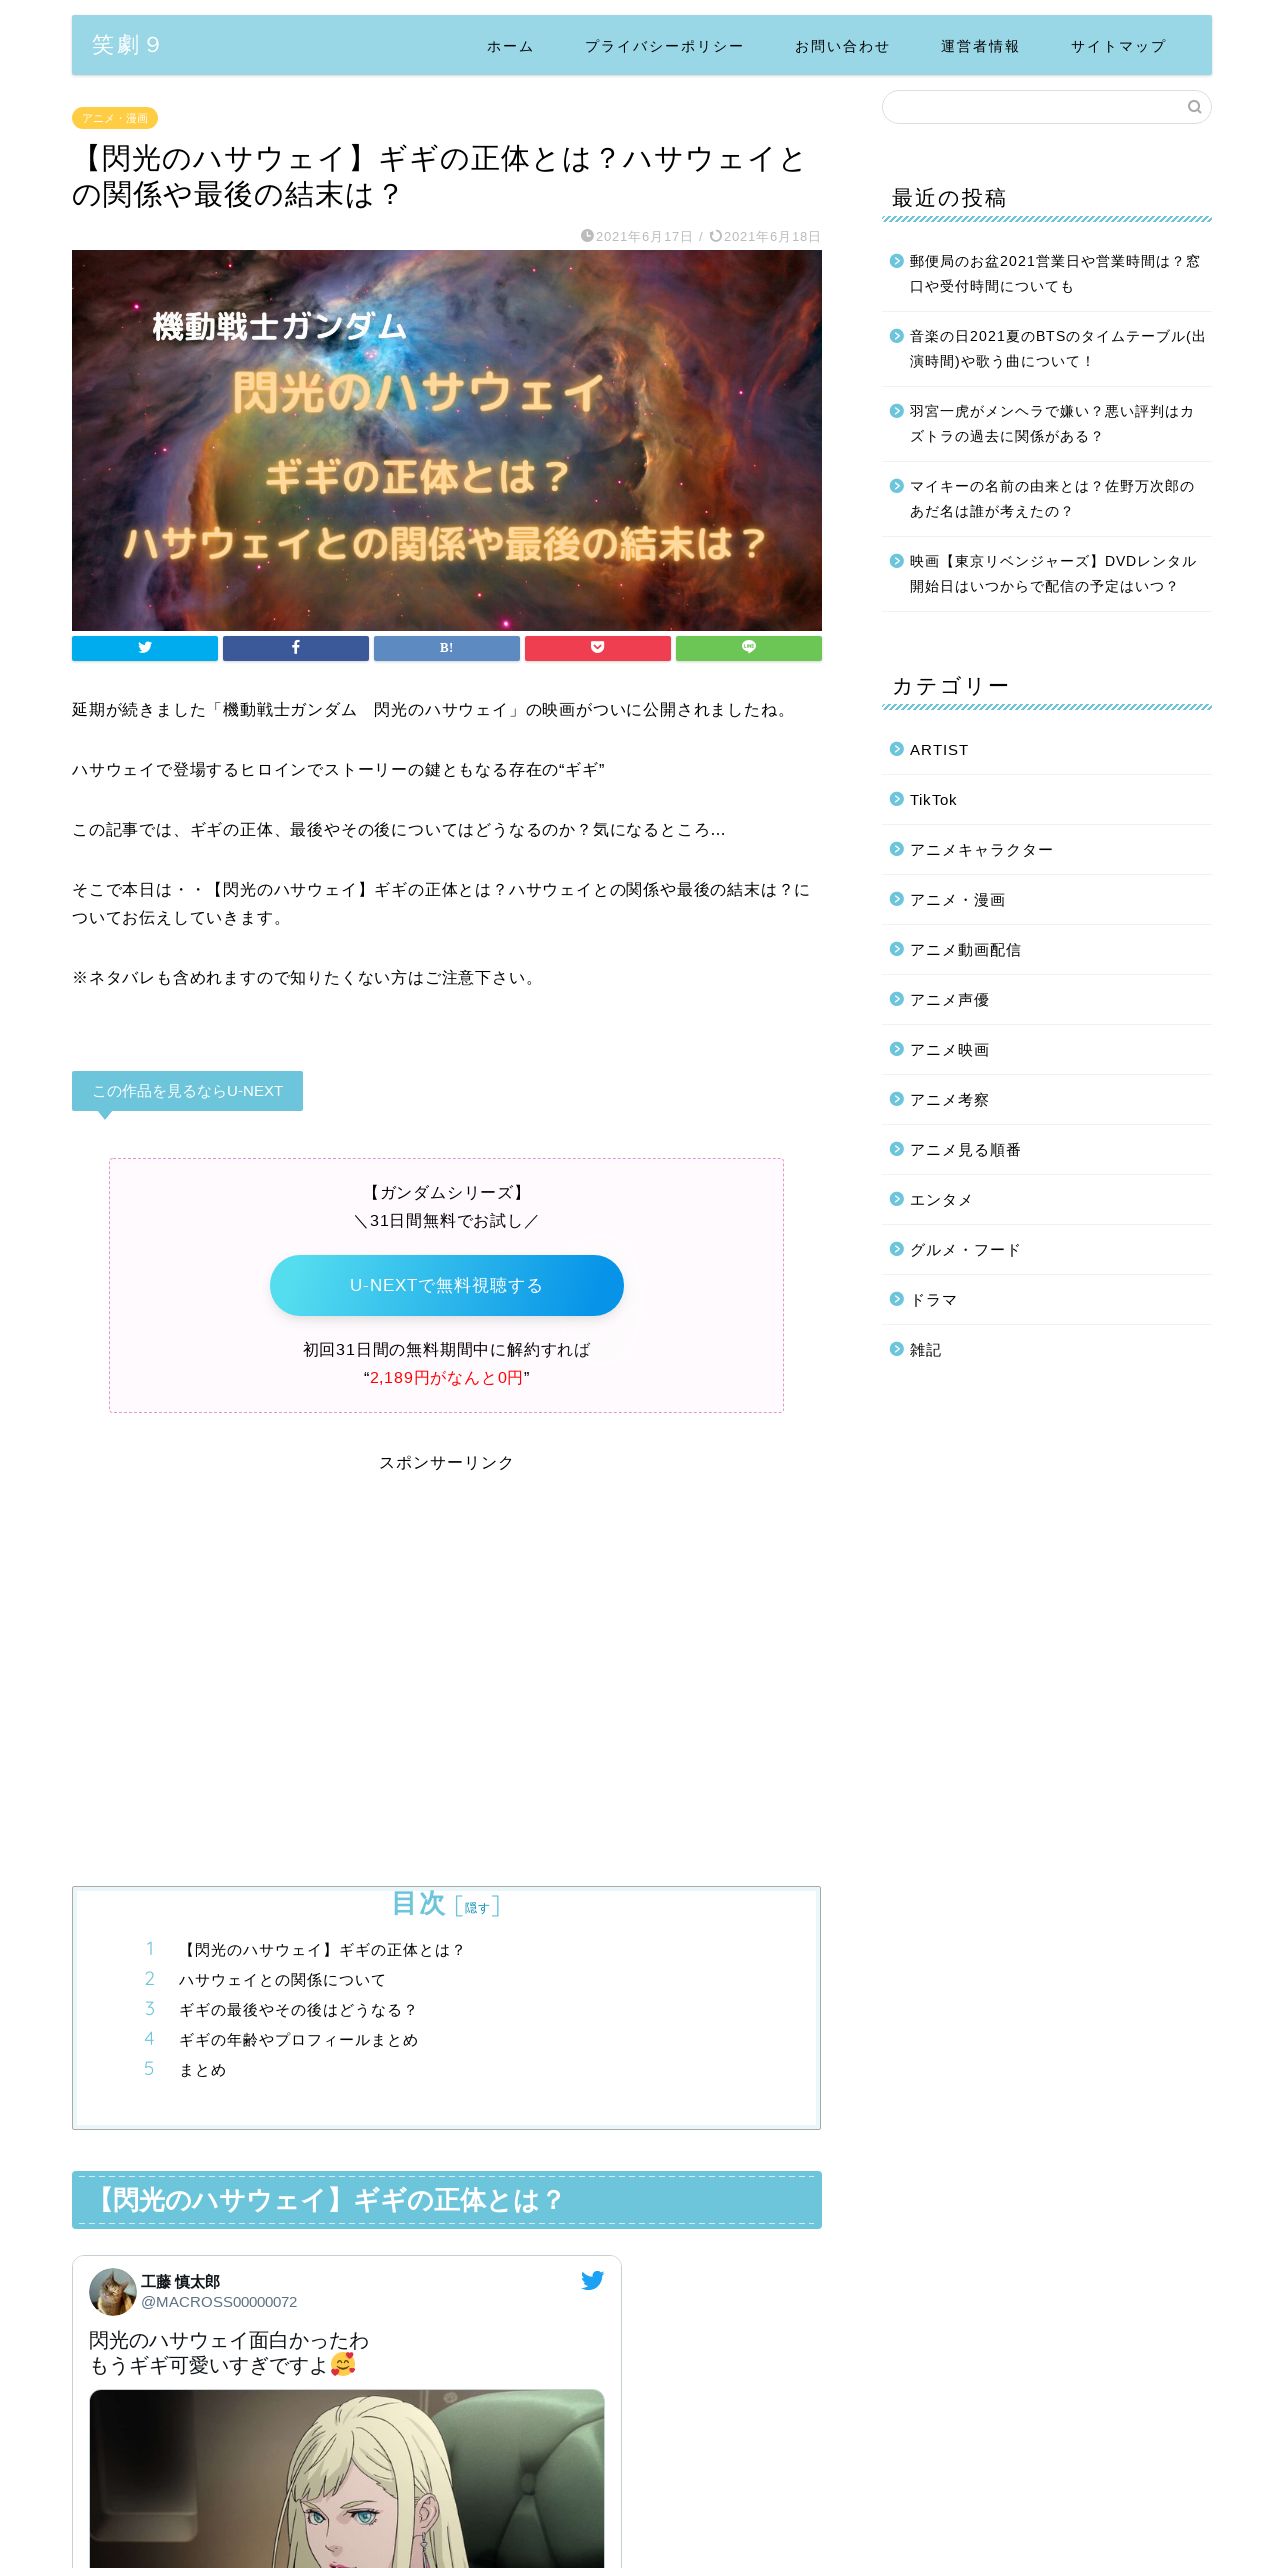This screenshot has height=2568, width=1284.
Task: Share article via Twitter button
Action: (x=145, y=648)
